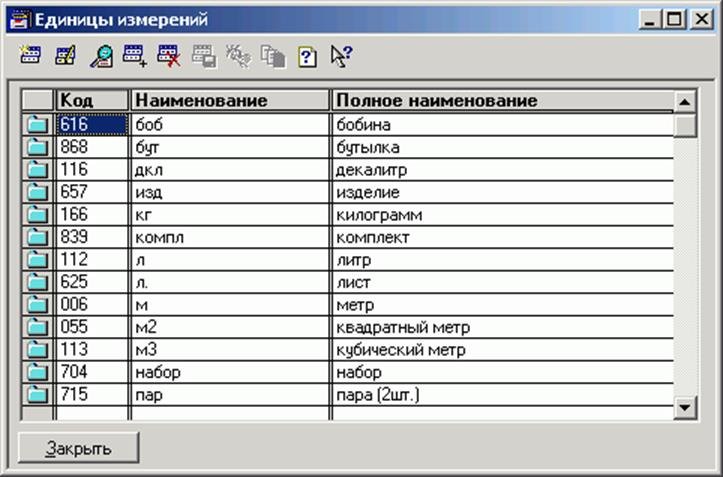Click the full name cell комплект
Image resolution: width=723 pixels, height=477 pixels.
click(503, 237)
